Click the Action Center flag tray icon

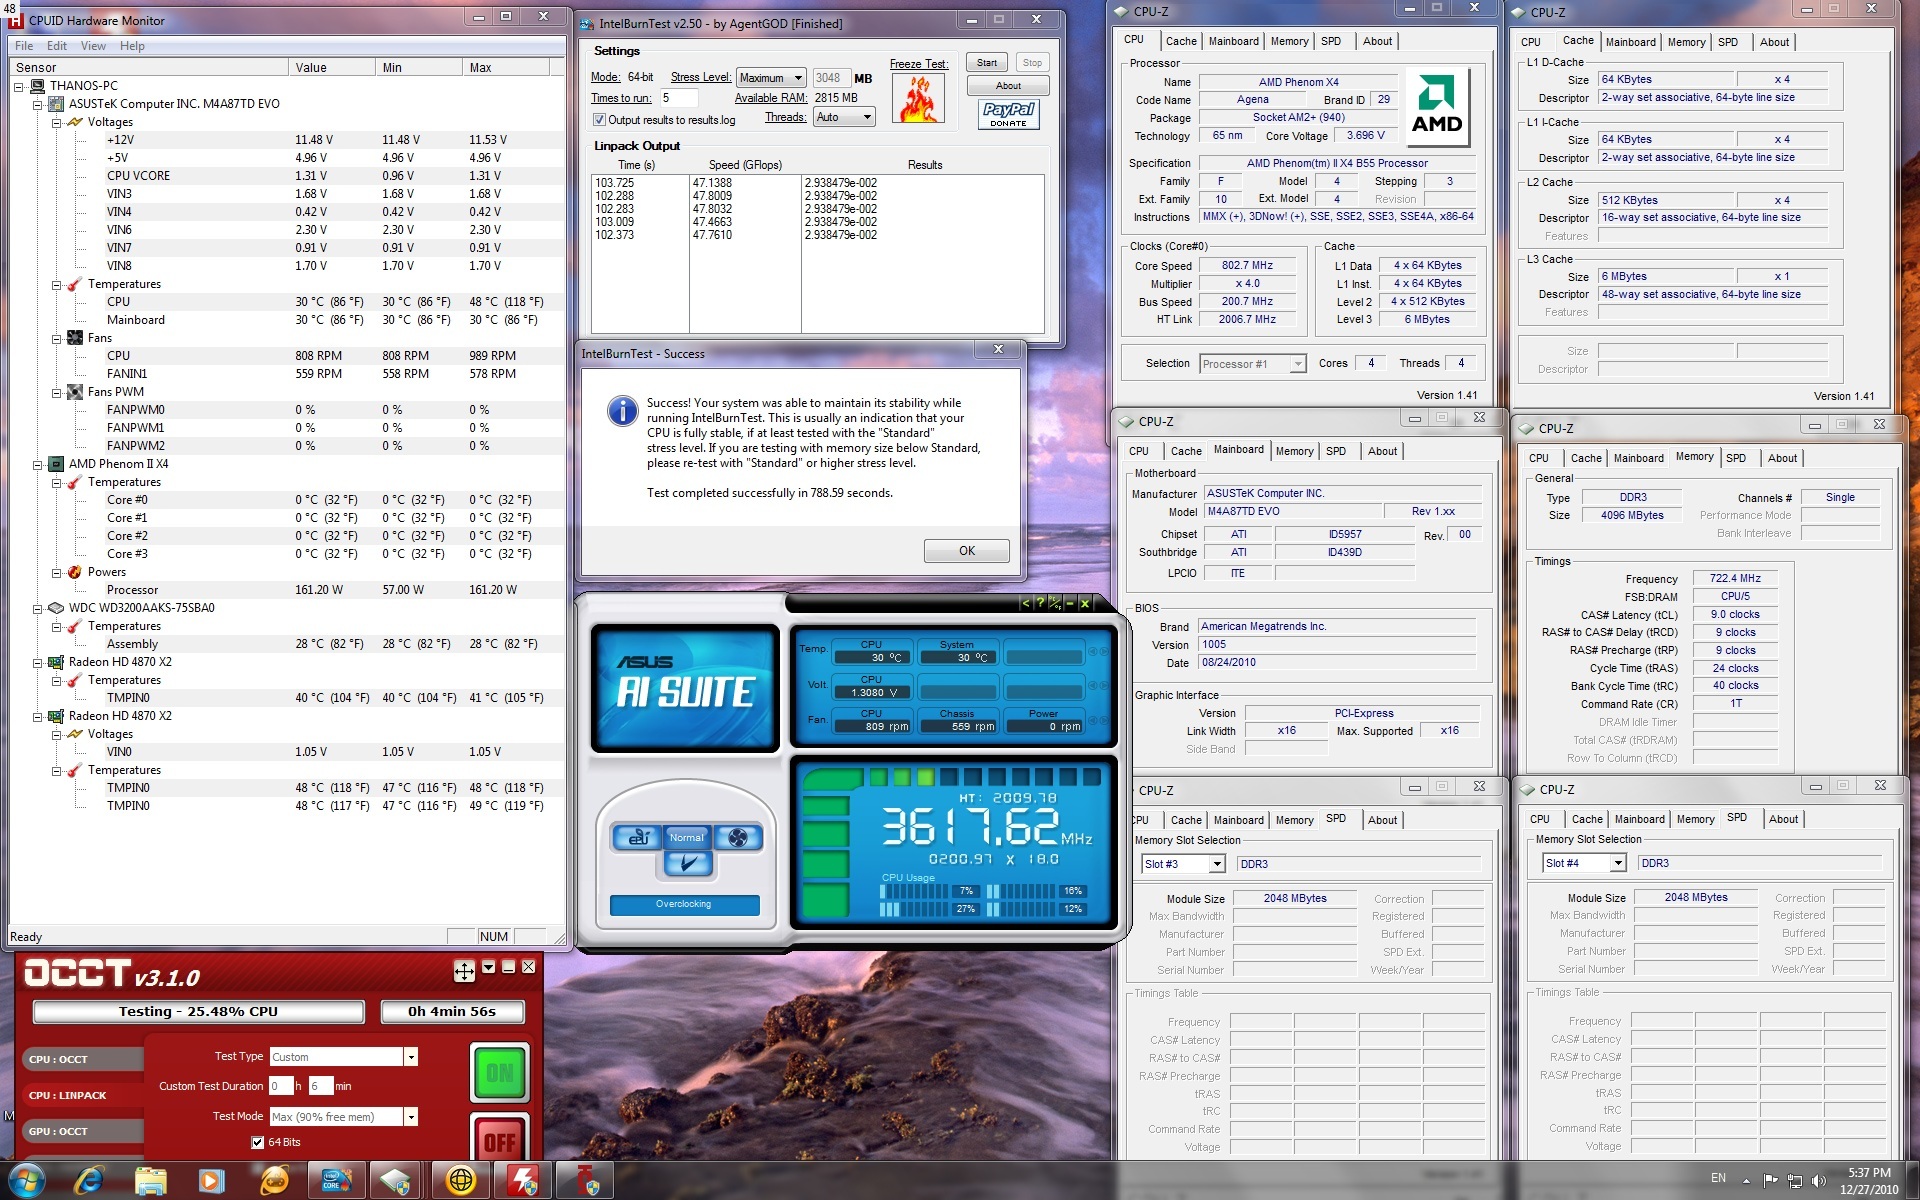pos(1770,1181)
